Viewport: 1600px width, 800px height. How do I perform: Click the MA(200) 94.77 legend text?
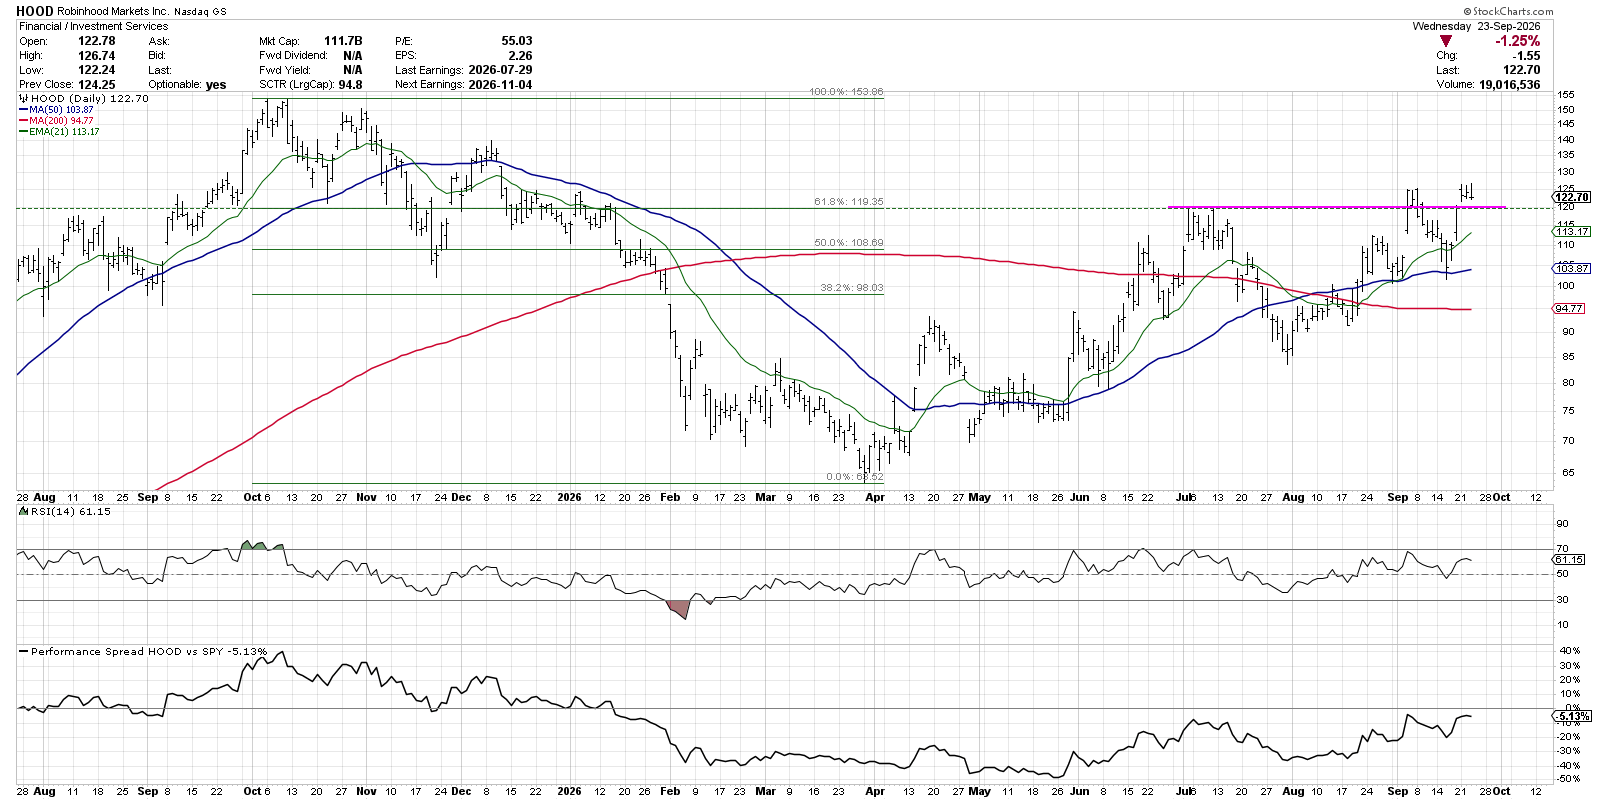[x=61, y=121]
